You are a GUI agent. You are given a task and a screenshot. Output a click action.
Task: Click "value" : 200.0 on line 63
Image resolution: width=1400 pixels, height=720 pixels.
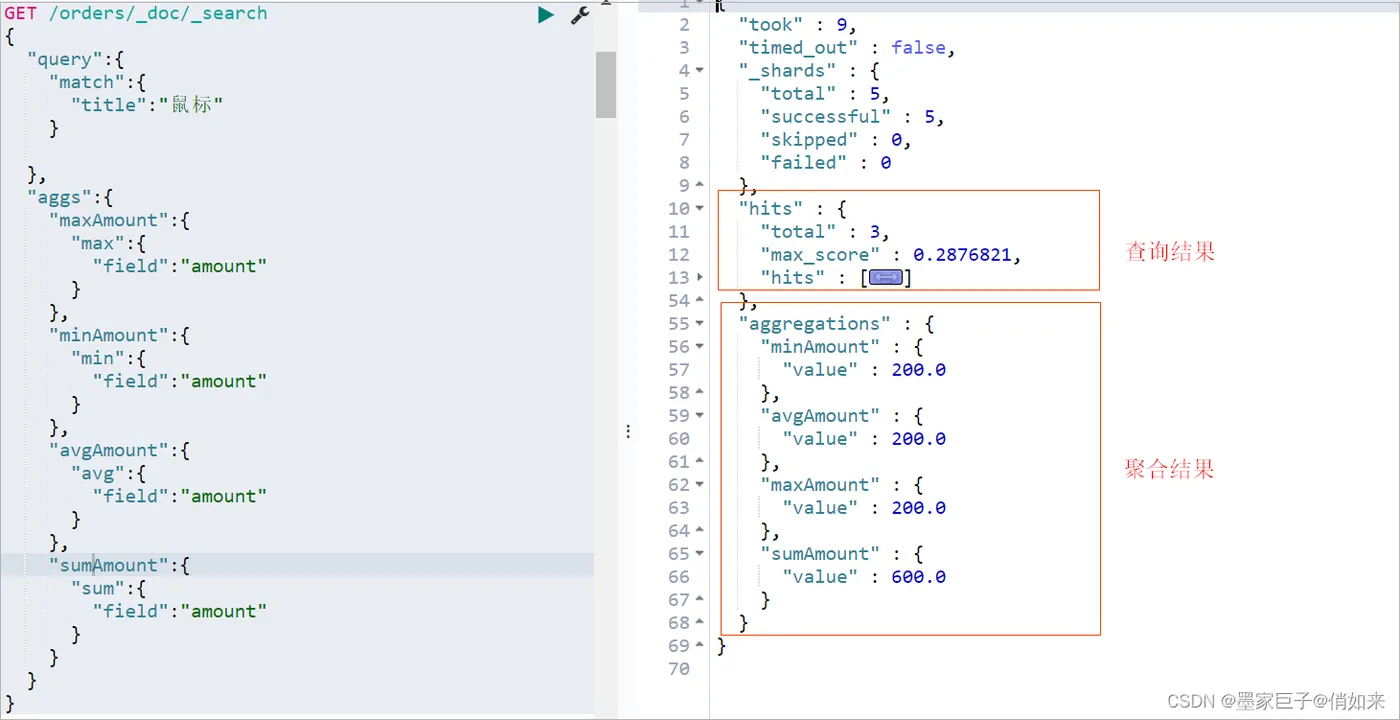pos(864,507)
